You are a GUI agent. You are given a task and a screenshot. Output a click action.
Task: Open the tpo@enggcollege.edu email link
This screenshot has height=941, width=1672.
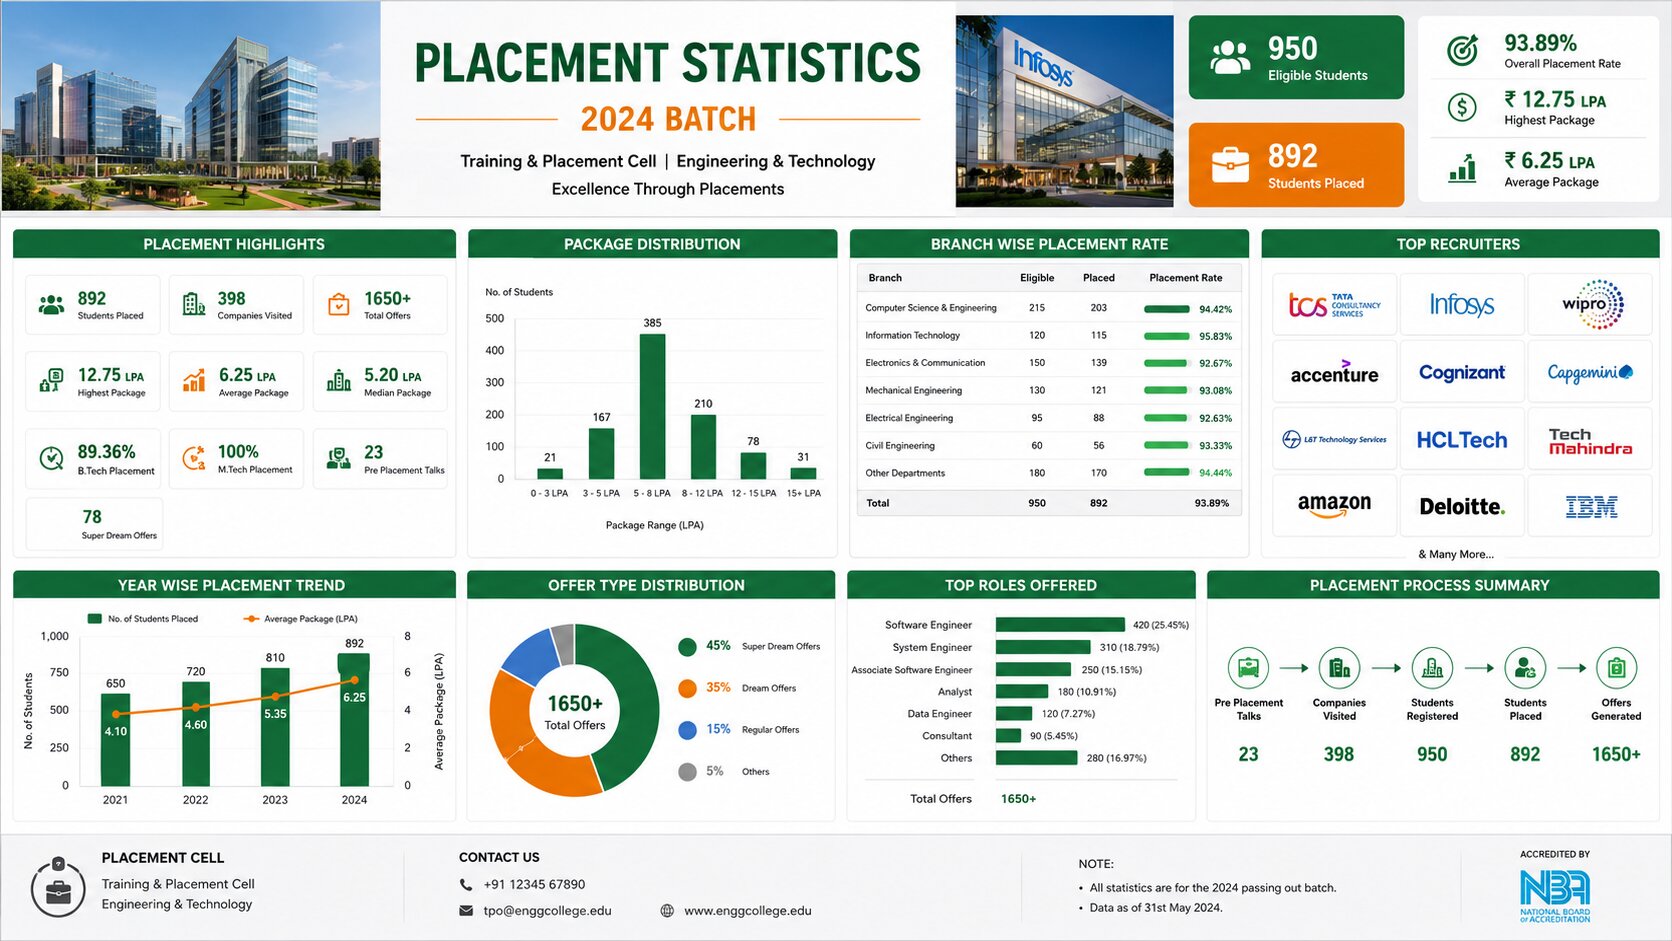point(547,911)
